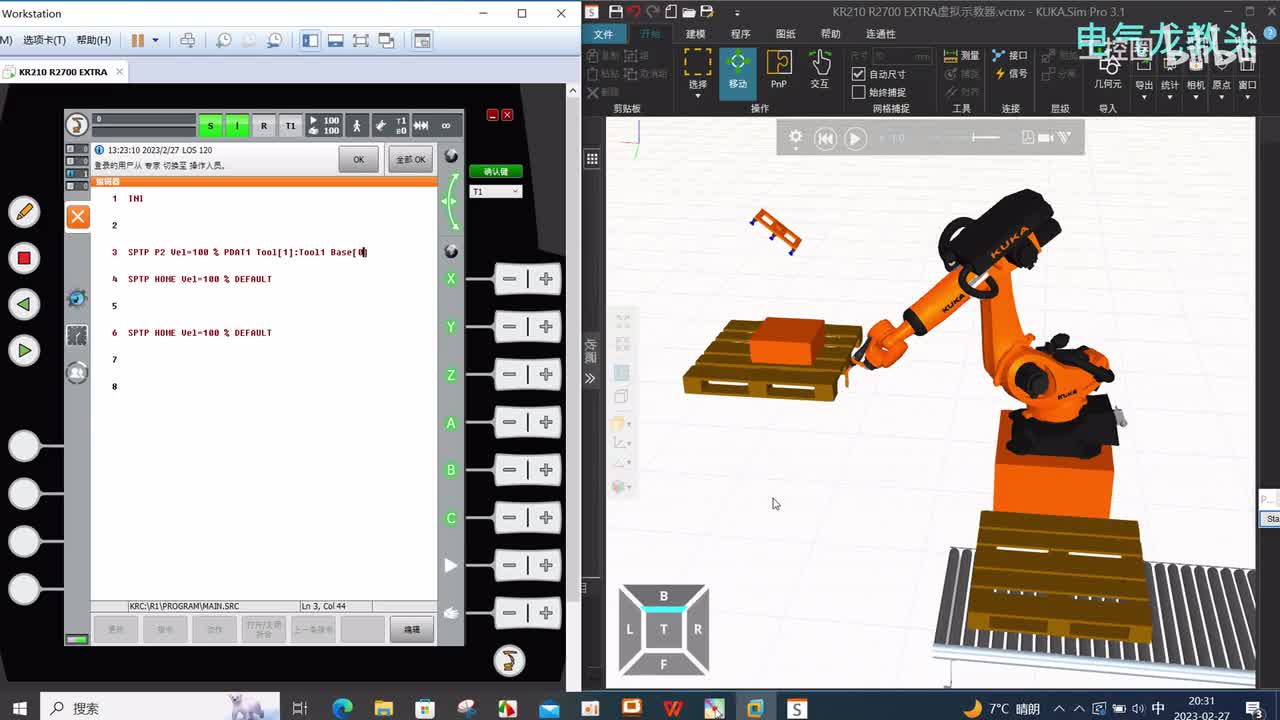This screenshot has height=720, width=1280.
Task: Click the Signal (信号) lightning icon
Action: pos(1010,74)
